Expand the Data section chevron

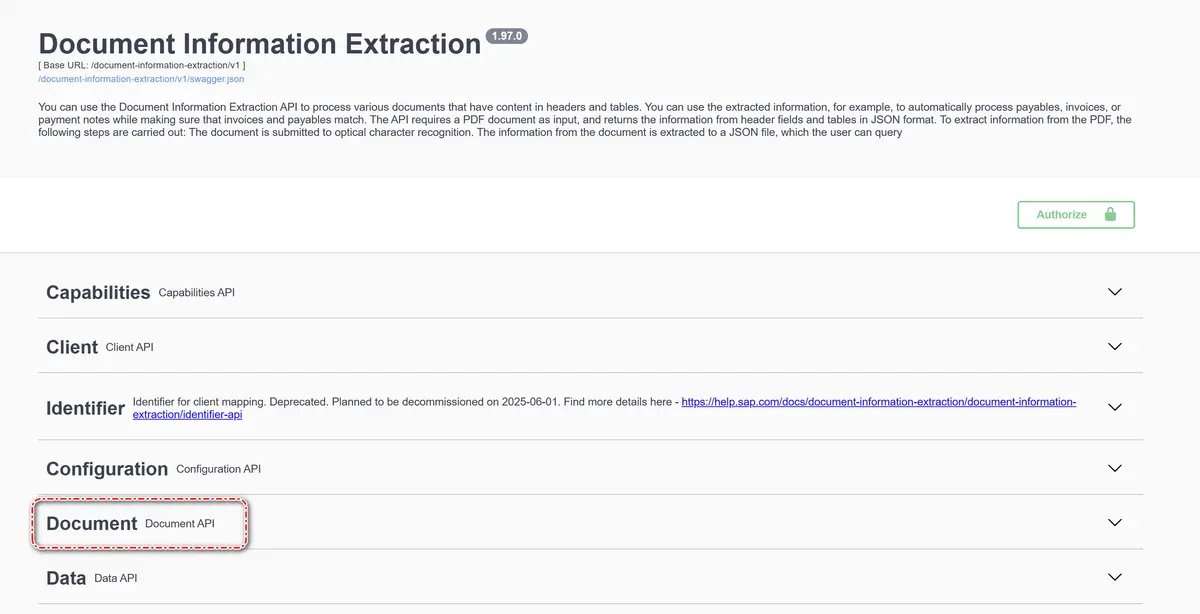1115,577
